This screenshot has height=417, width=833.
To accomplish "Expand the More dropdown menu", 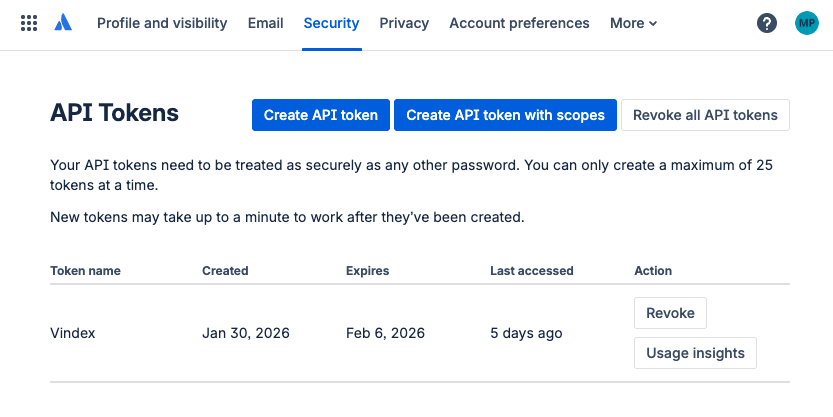I will click(633, 23).
